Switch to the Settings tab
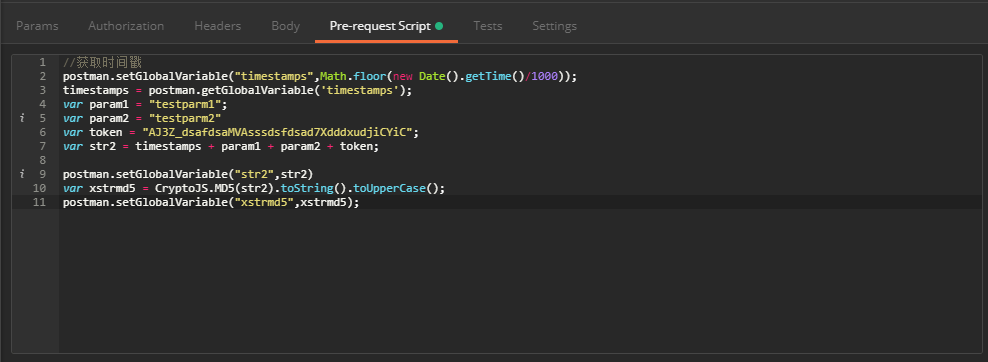Image resolution: width=988 pixels, height=362 pixels. [554, 26]
